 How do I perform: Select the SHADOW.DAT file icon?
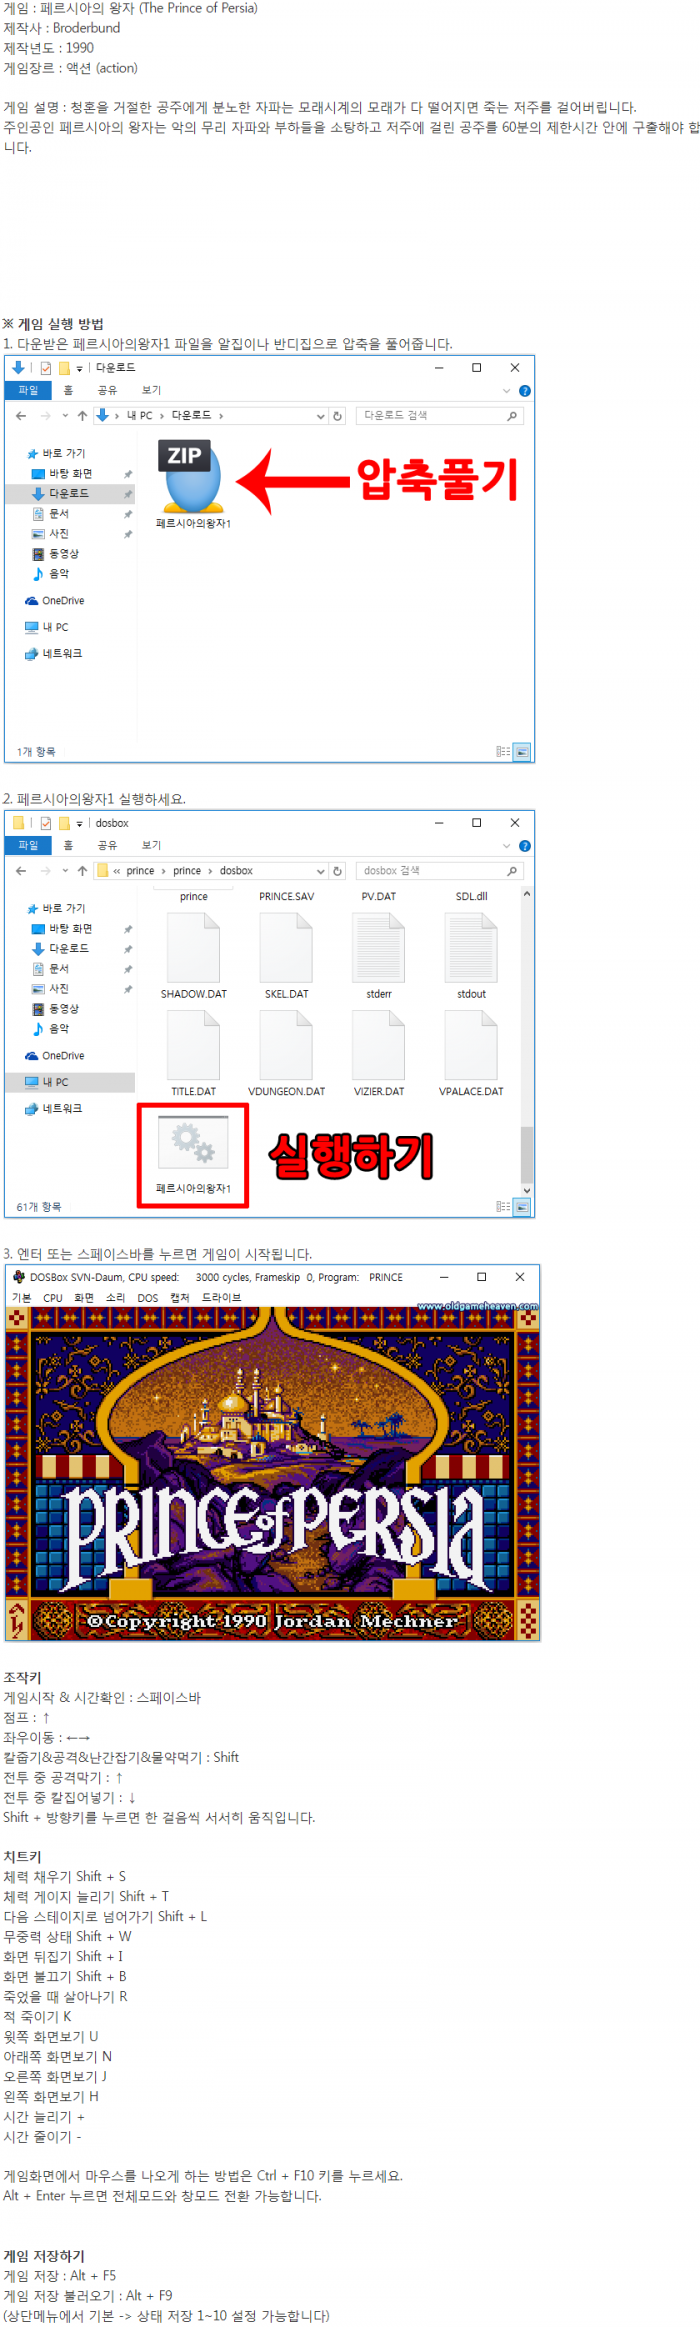193,947
